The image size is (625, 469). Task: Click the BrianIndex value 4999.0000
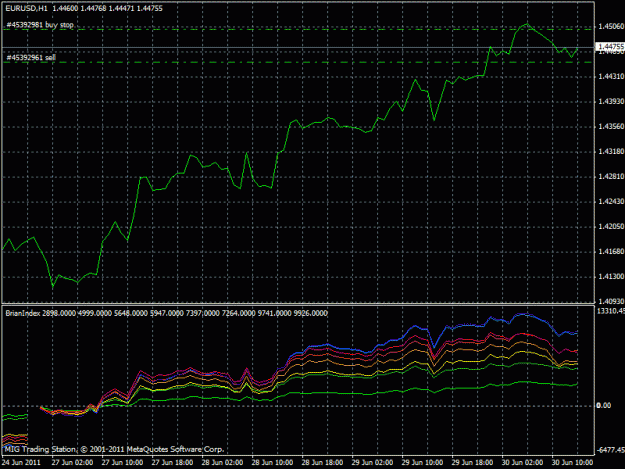pos(94,313)
